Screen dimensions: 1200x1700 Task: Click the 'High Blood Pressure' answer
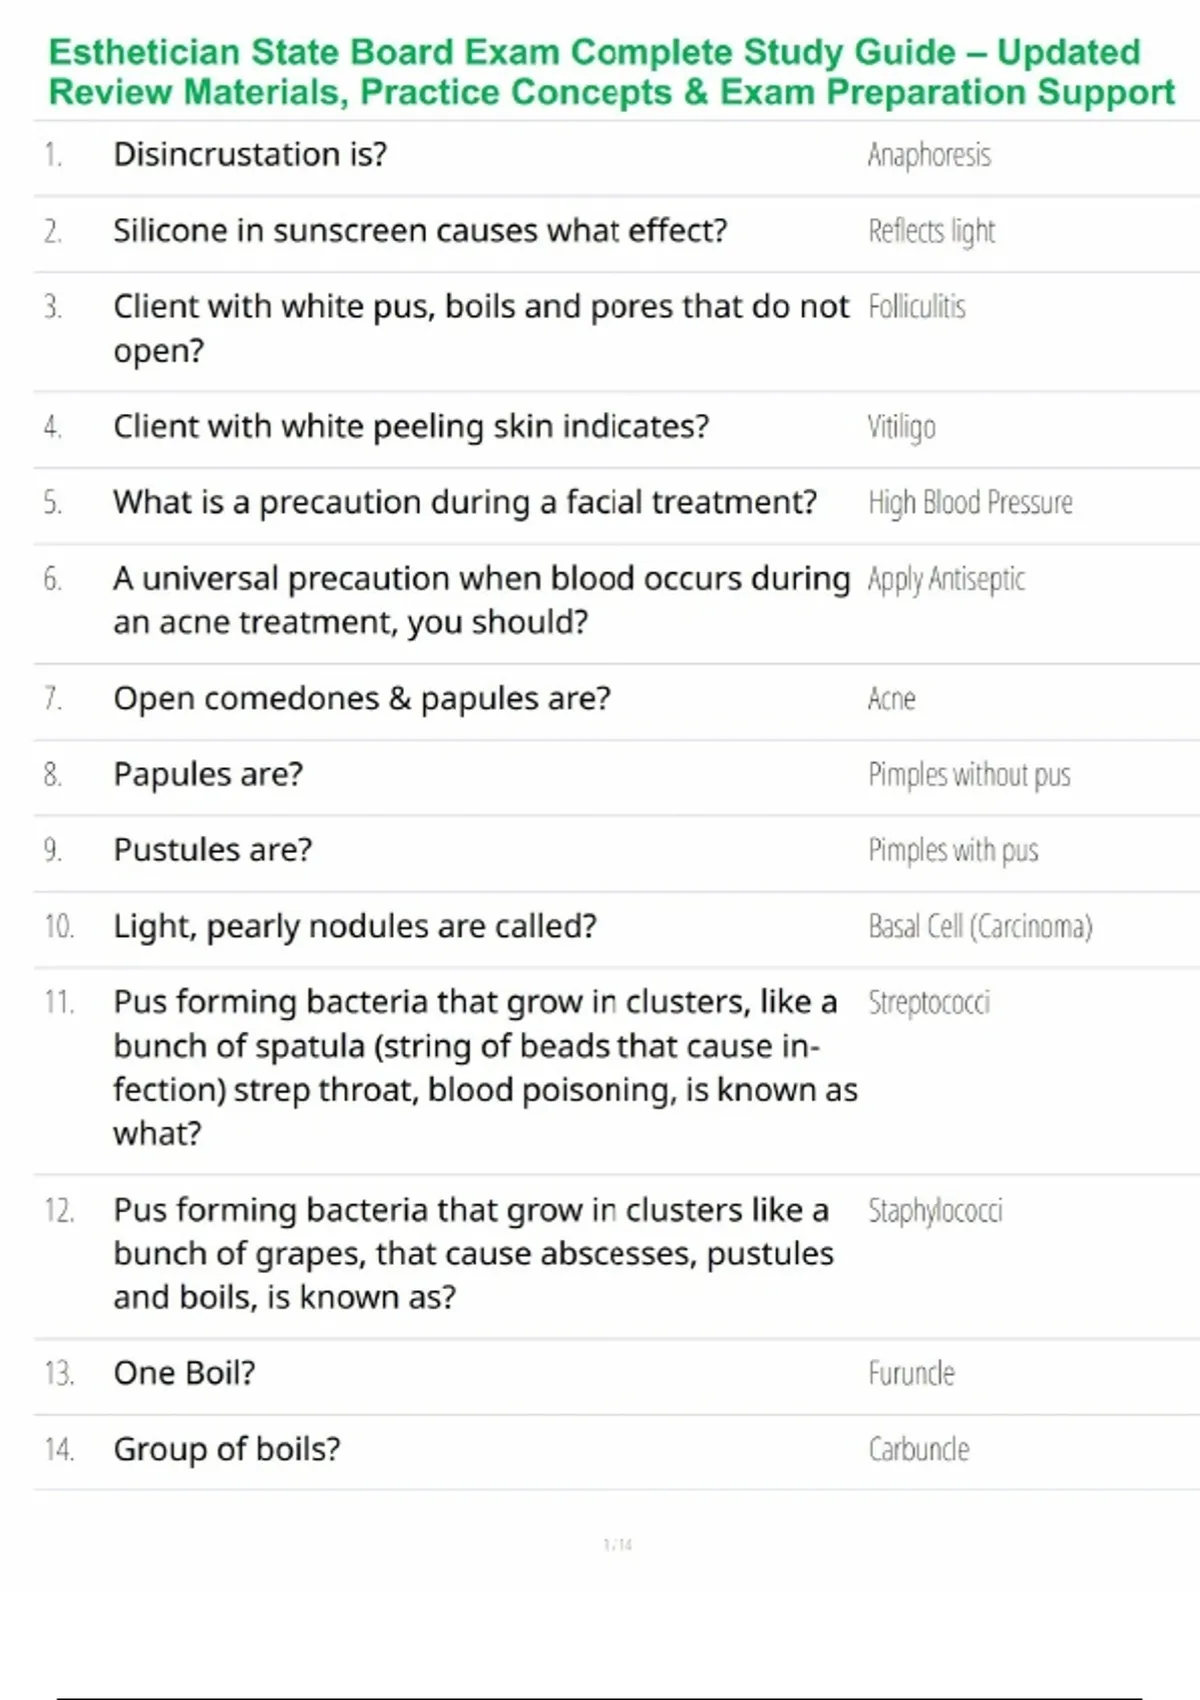970,502
